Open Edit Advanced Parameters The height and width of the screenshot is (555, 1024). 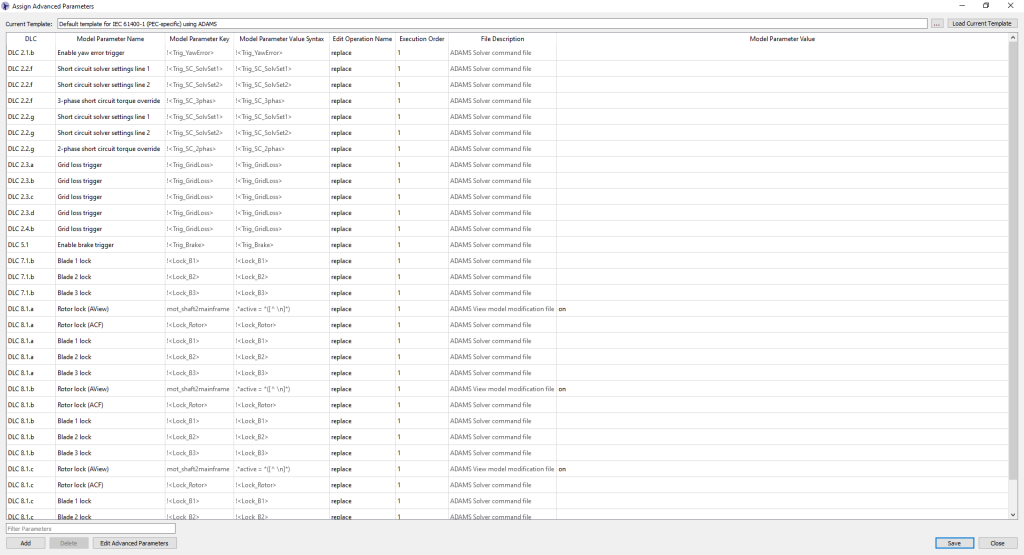(135, 543)
